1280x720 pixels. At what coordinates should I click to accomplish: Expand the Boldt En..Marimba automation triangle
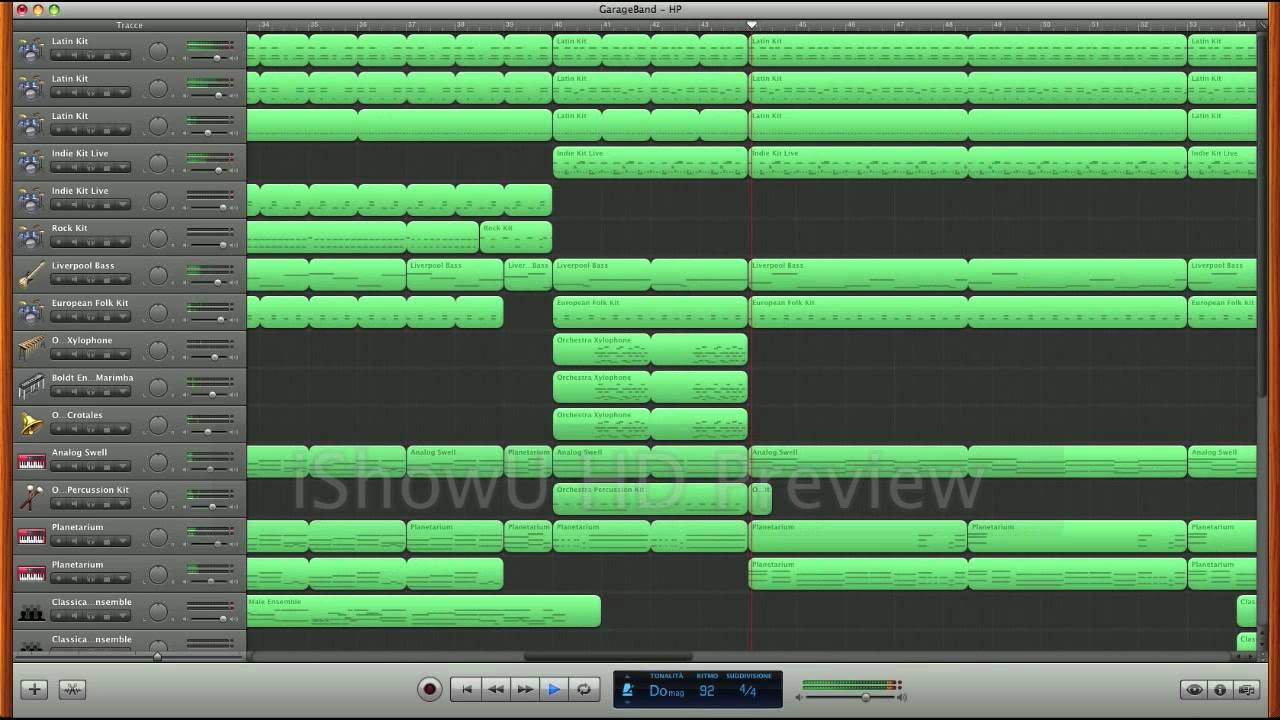(x=123, y=392)
